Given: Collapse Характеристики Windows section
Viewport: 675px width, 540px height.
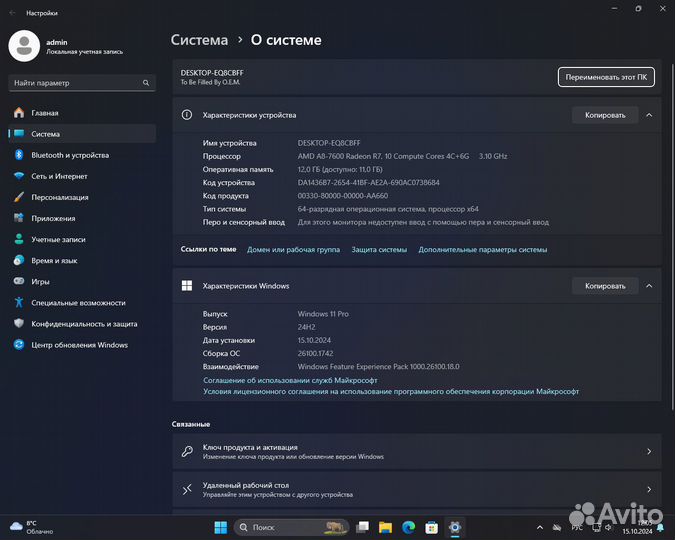Looking at the screenshot, I should [x=649, y=286].
